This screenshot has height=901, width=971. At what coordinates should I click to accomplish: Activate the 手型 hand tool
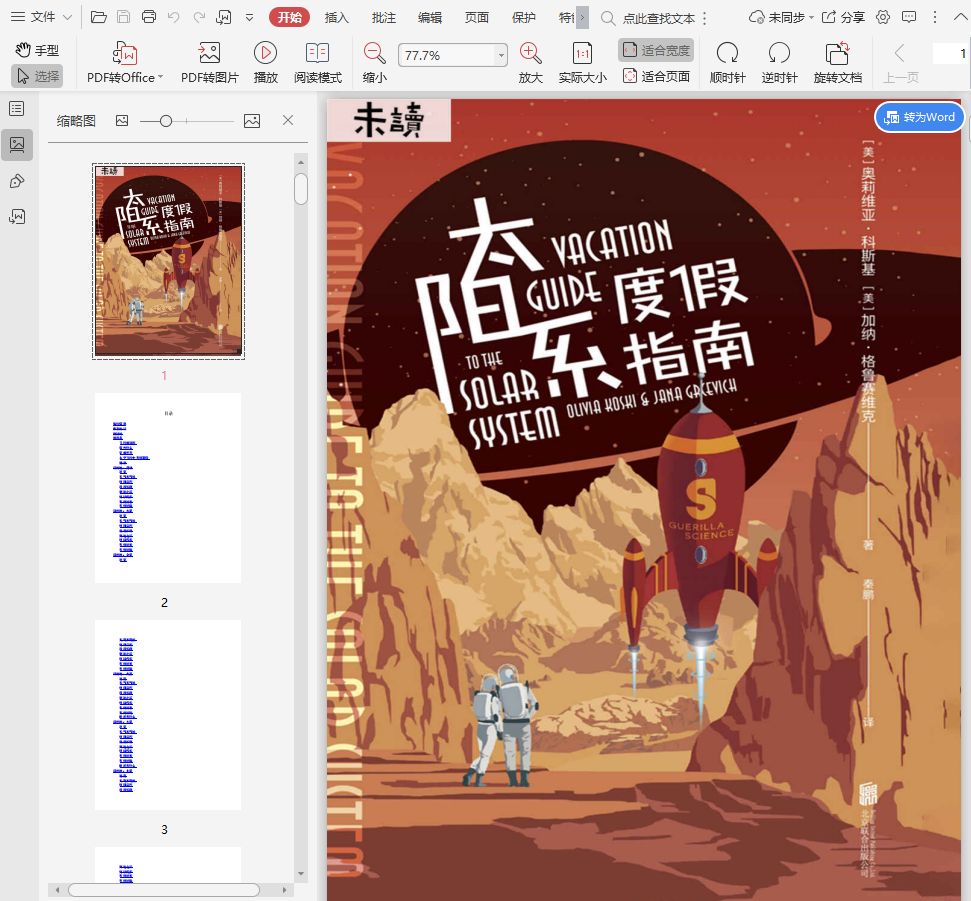(x=37, y=50)
